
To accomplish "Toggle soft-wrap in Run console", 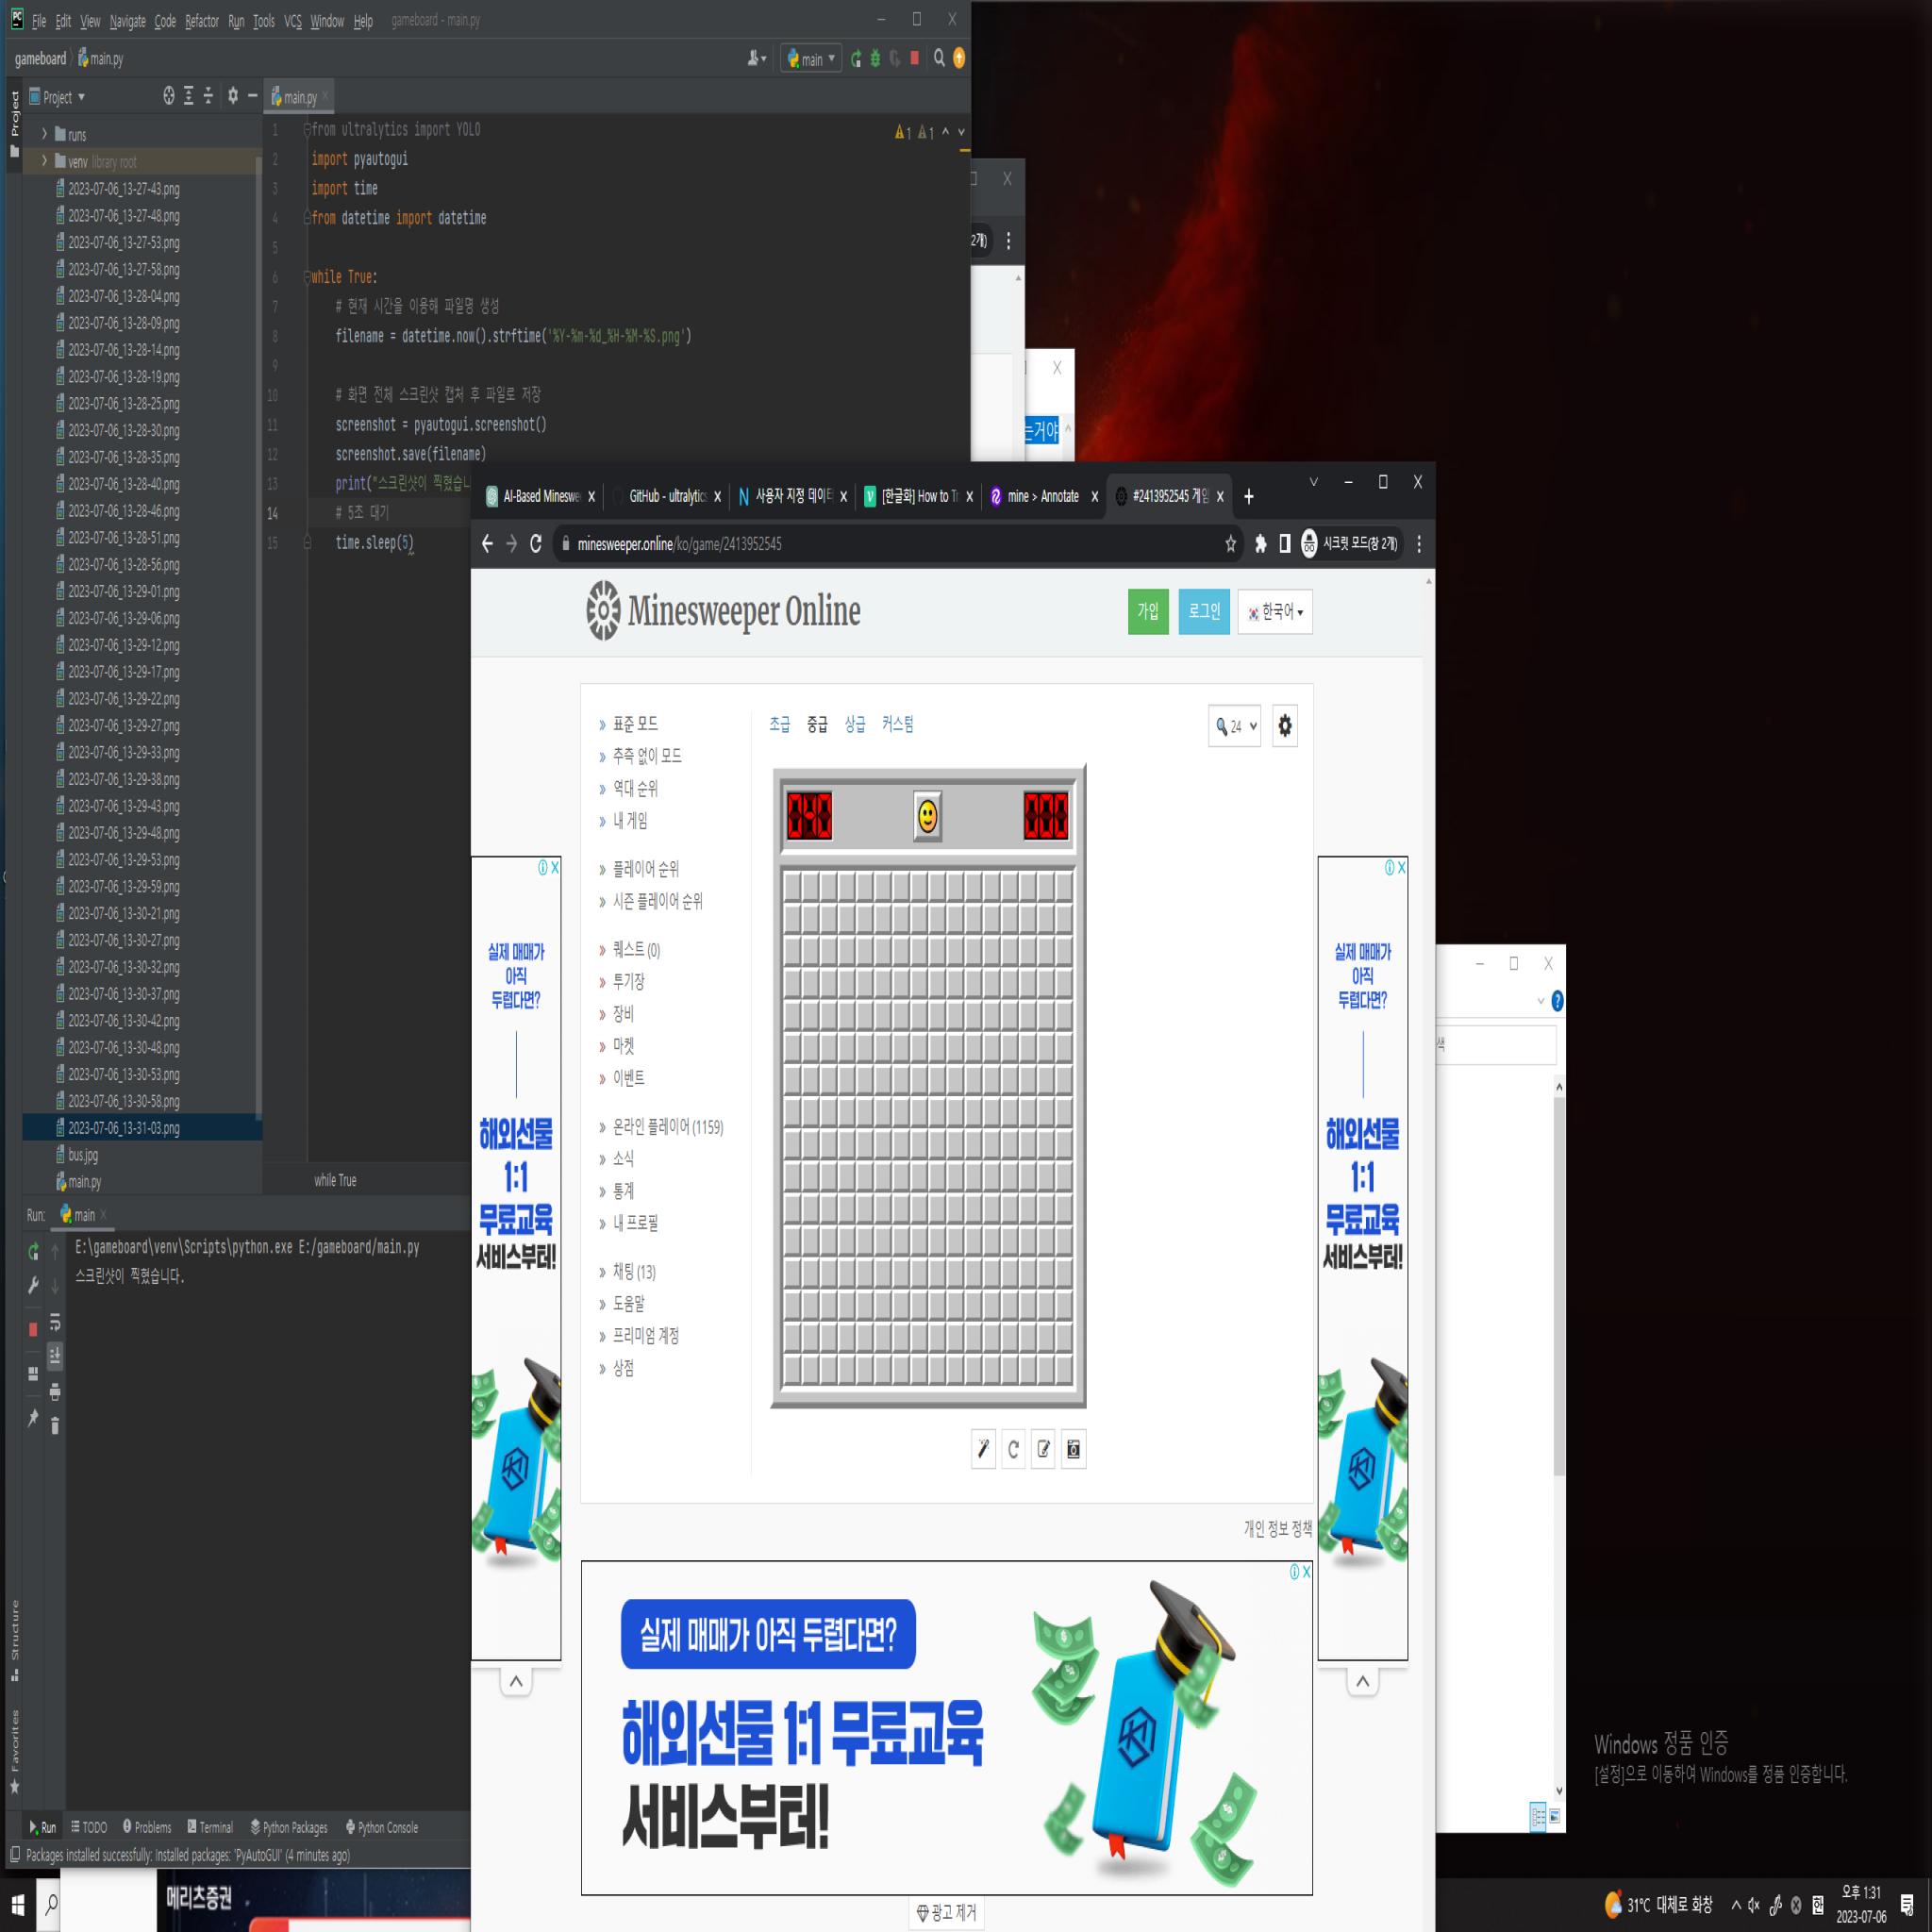I will 55,1323.
